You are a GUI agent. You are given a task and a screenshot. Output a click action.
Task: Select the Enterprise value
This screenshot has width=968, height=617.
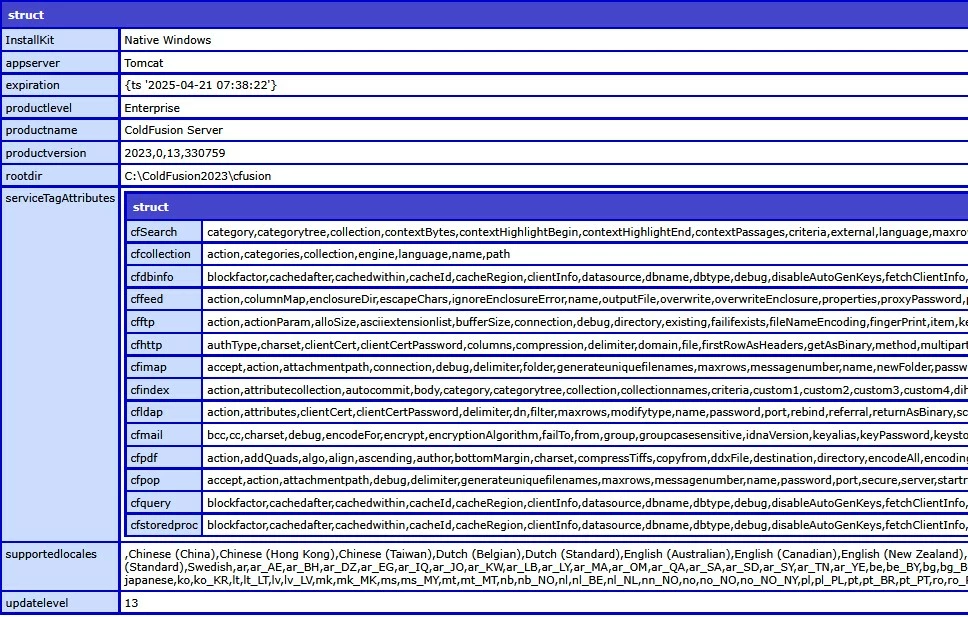pos(152,108)
